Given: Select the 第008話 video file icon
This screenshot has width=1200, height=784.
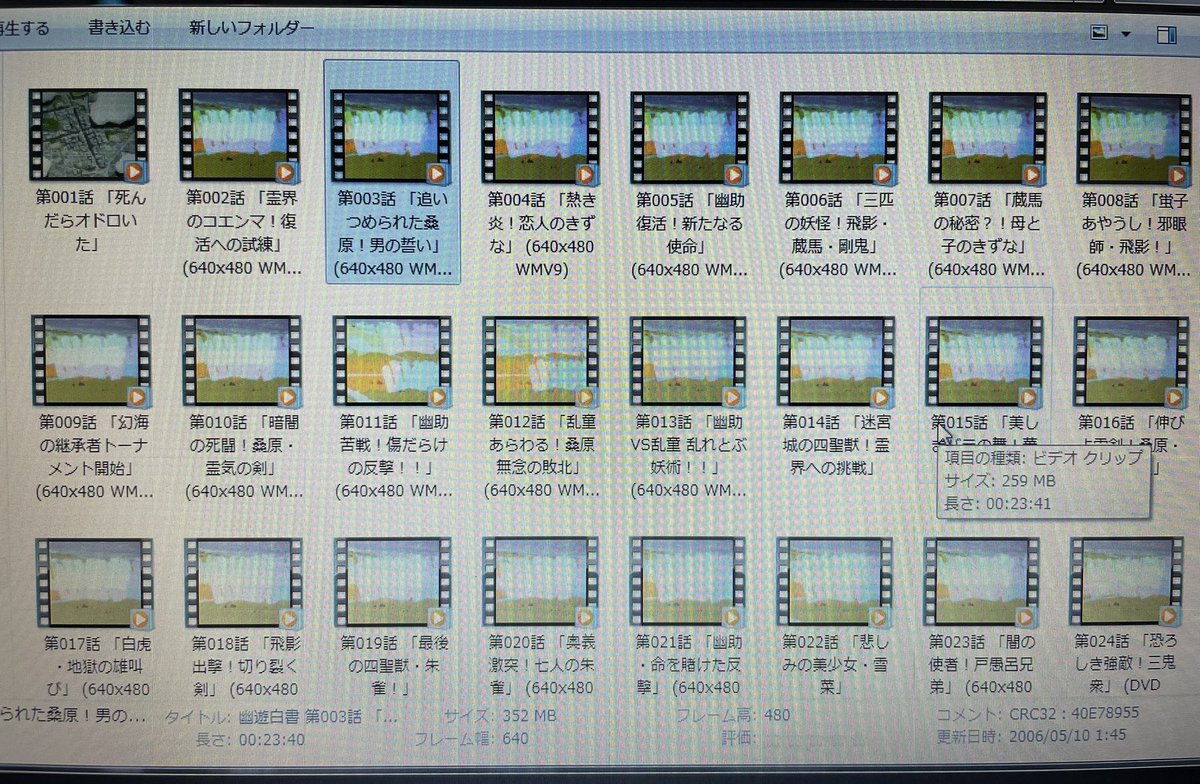Looking at the screenshot, I should pos(1135,138).
